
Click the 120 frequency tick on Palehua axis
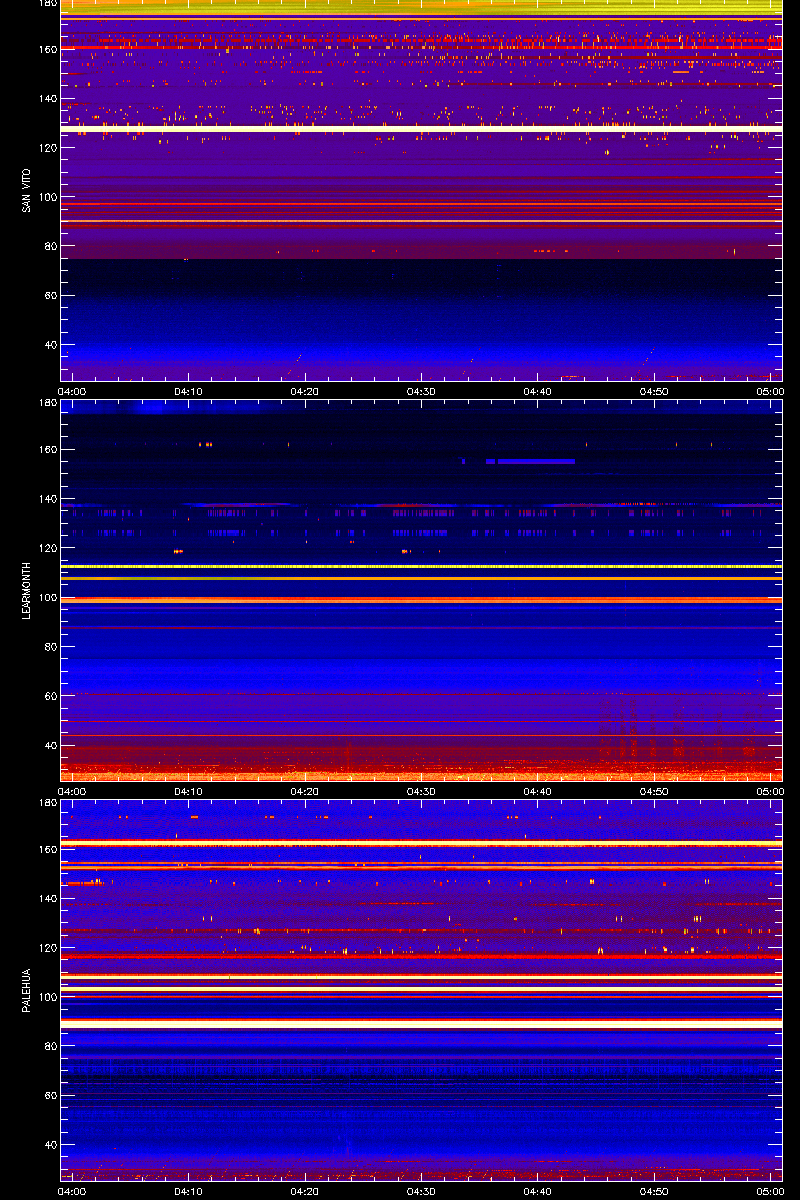47,948
